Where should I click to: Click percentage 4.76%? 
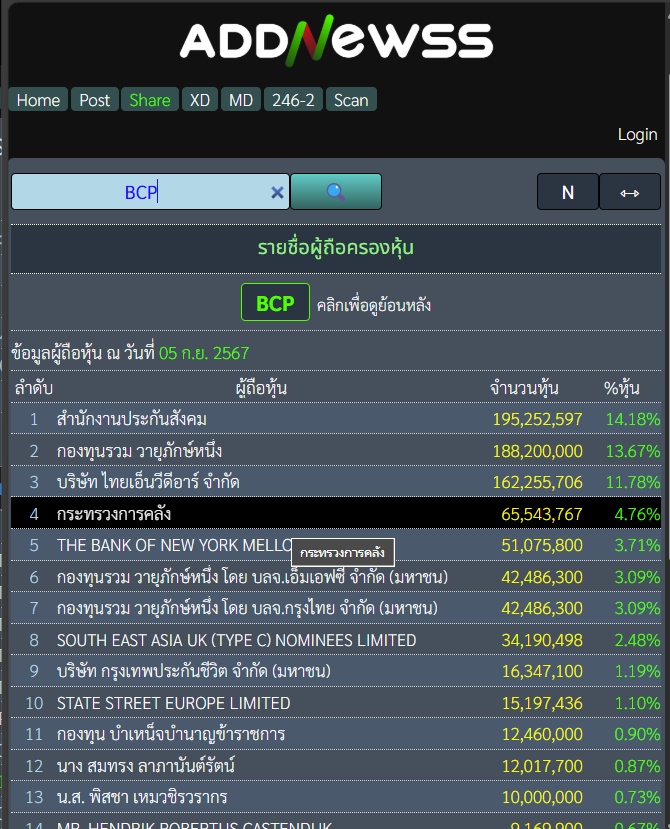tap(637, 514)
